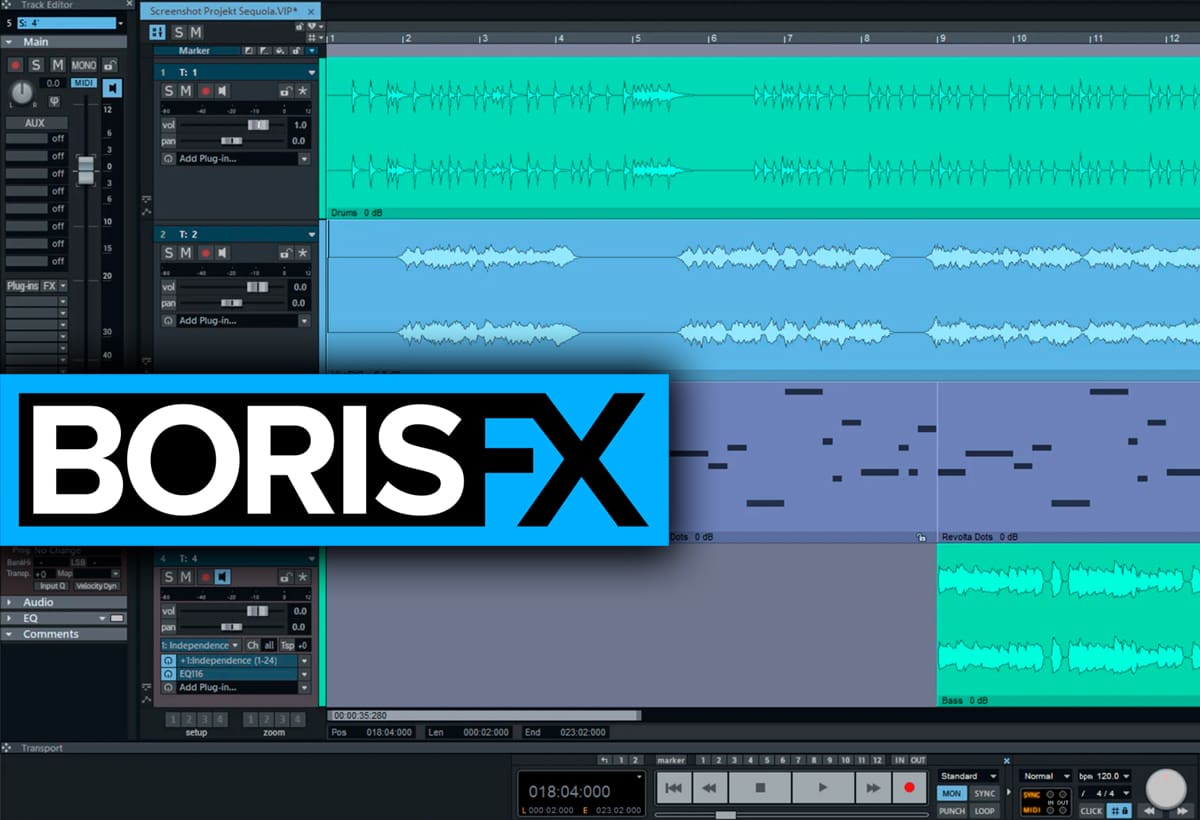1200x820 pixels.
Task: Lock track 2 with the padlock icon
Action: 285,253
